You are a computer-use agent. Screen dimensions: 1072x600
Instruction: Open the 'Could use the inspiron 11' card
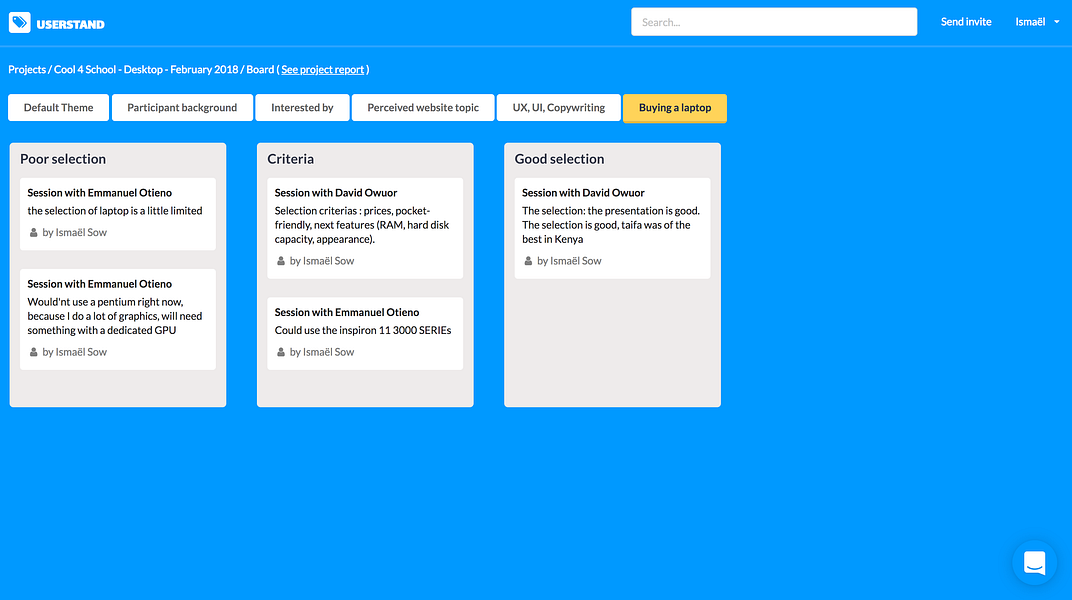tap(365, 333)
